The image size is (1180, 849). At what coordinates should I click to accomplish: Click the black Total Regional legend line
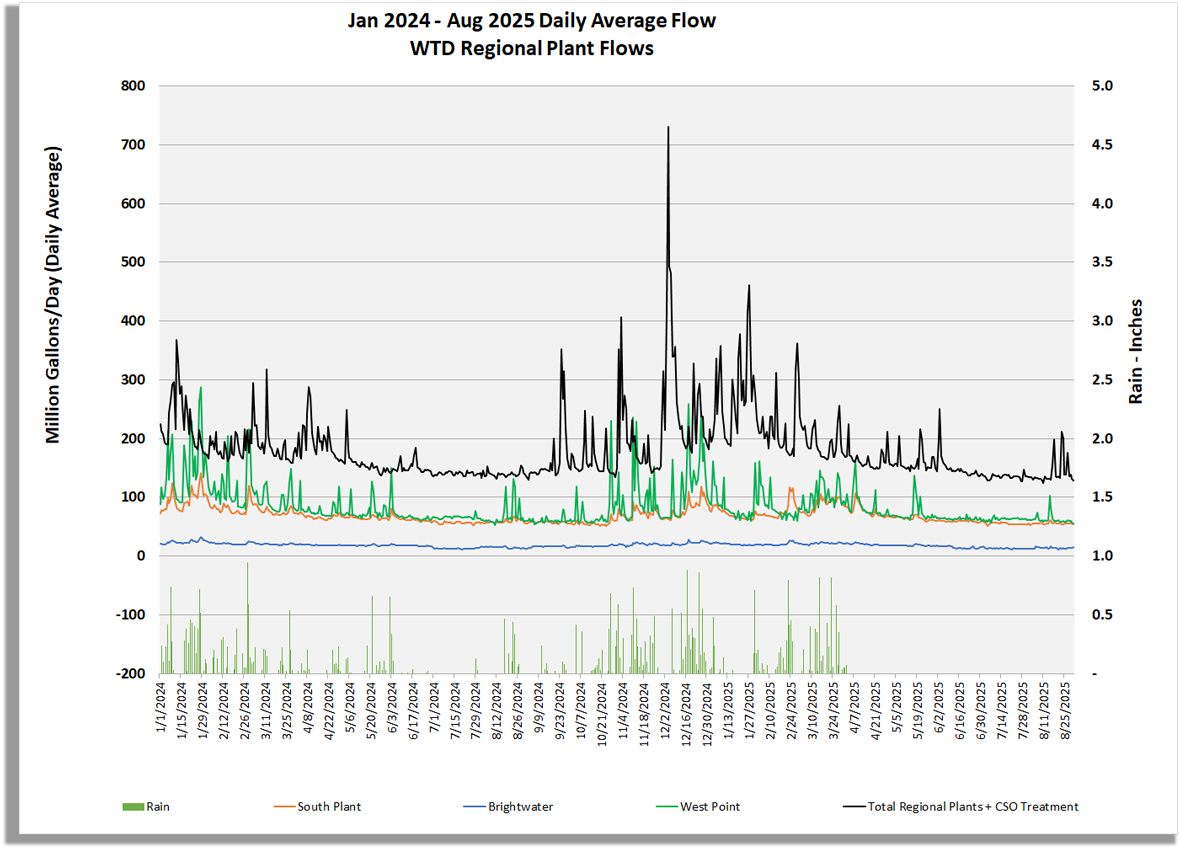click(x=853, y=806)
